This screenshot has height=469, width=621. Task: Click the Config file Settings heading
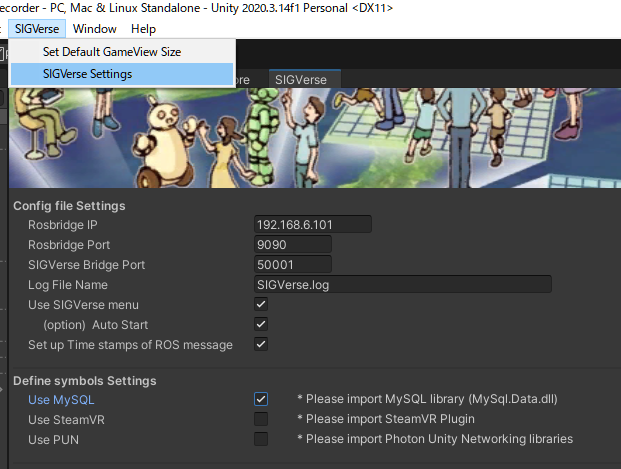pyautogui.click(x=69, y=206)
